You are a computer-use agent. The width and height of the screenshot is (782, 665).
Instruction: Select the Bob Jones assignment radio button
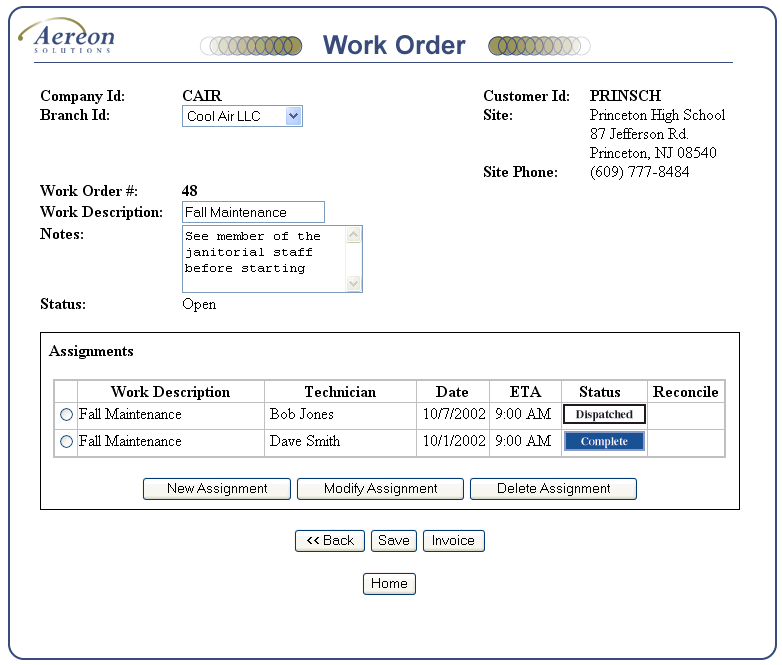tap(67, 415)
